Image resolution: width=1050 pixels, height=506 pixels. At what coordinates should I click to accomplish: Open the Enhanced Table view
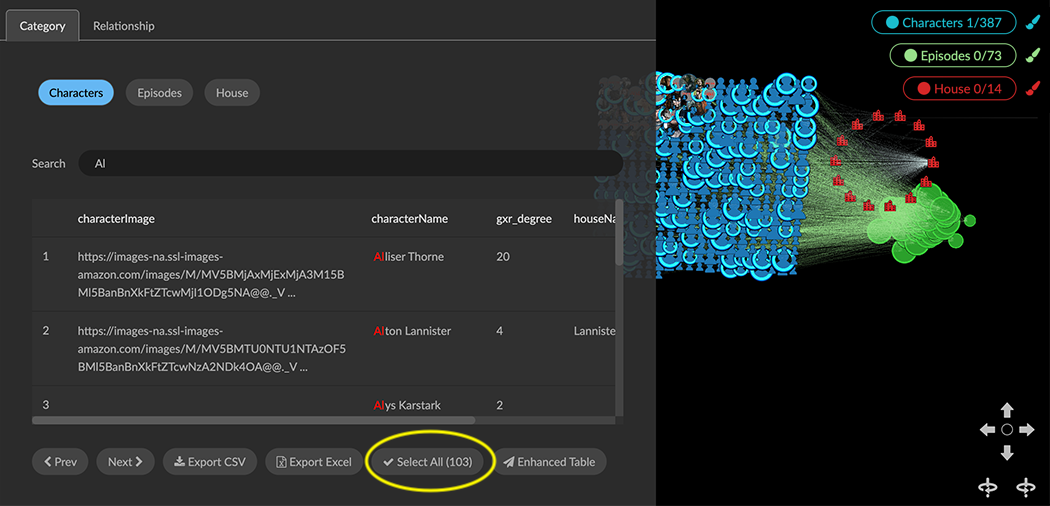click(549, 462)
